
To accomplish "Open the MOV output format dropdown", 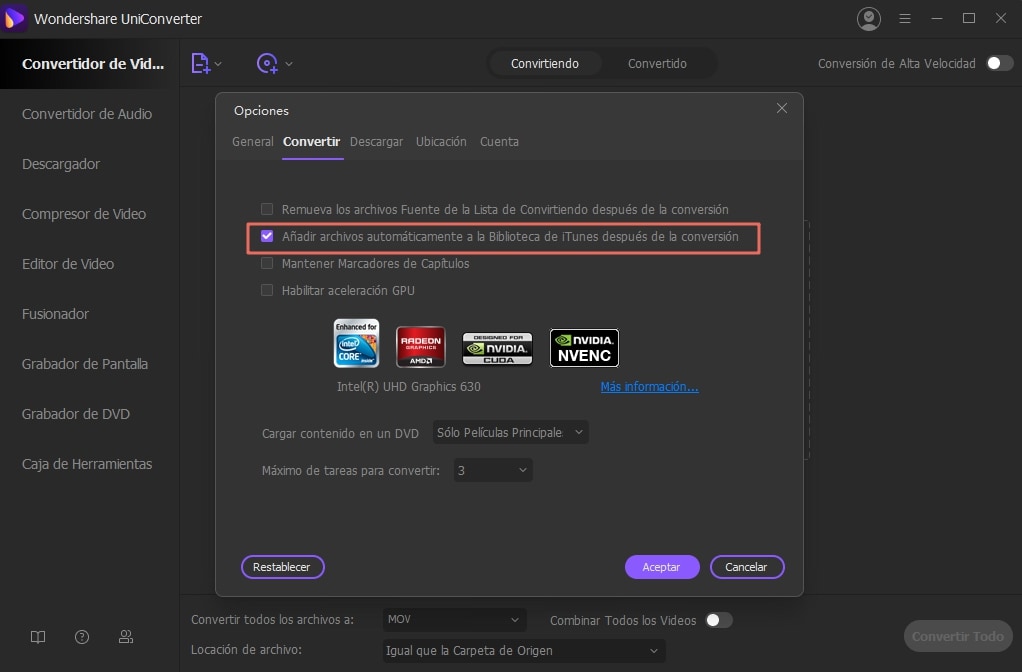I will tap(454, 619).
